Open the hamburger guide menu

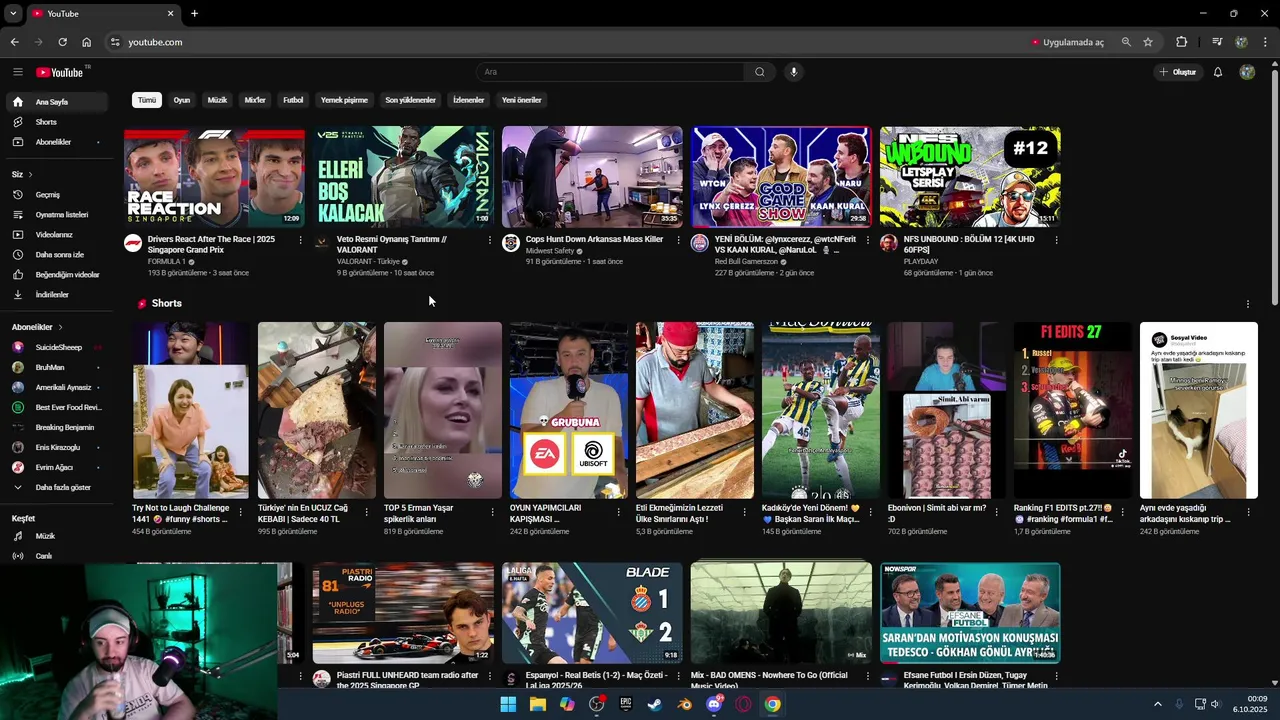point(17,72)
